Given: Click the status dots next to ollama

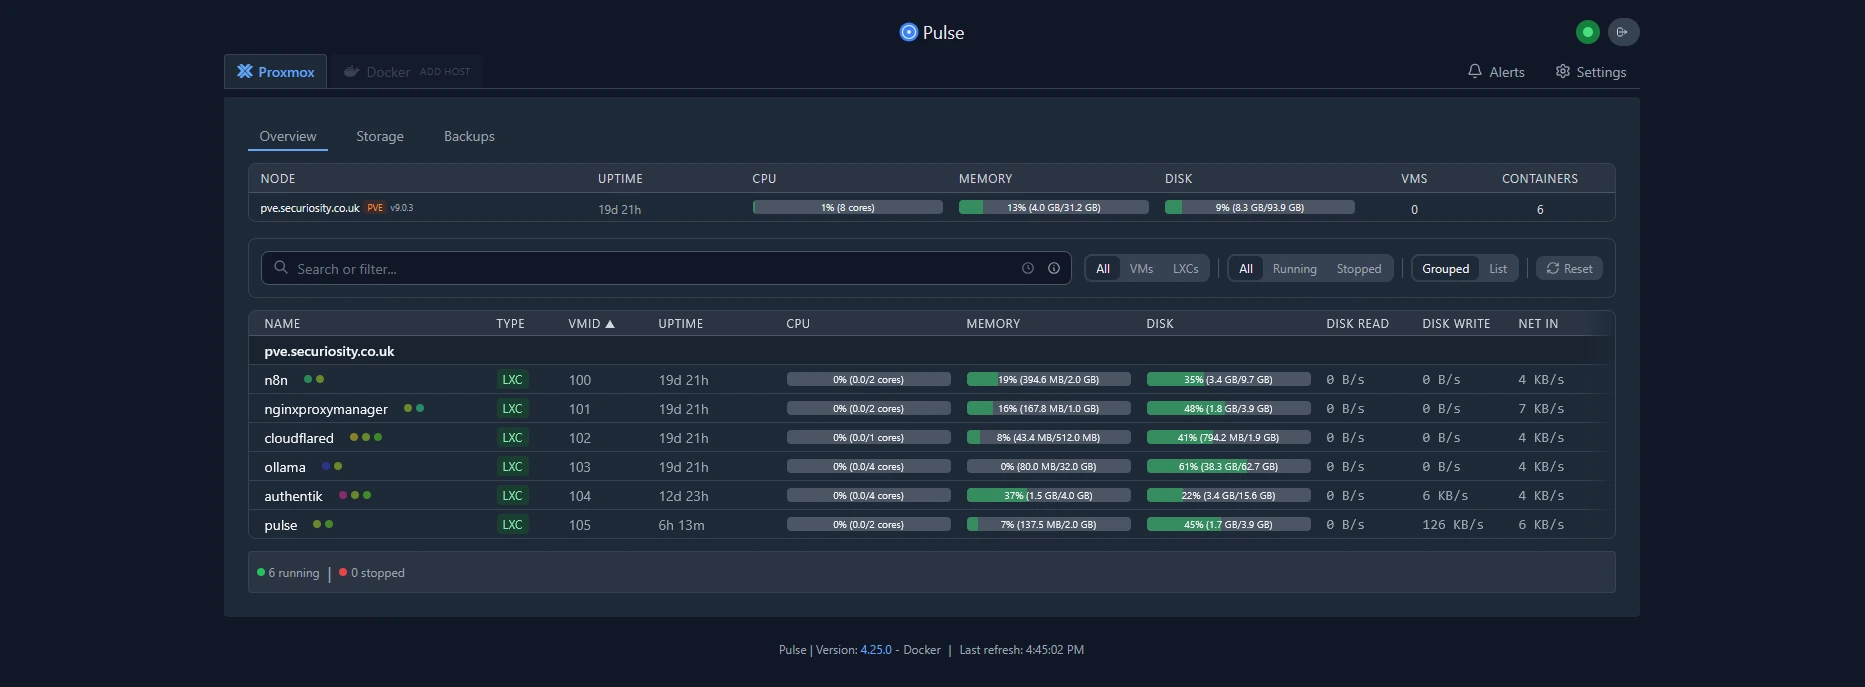Looking at the screenshot, I should coord(332,466).
